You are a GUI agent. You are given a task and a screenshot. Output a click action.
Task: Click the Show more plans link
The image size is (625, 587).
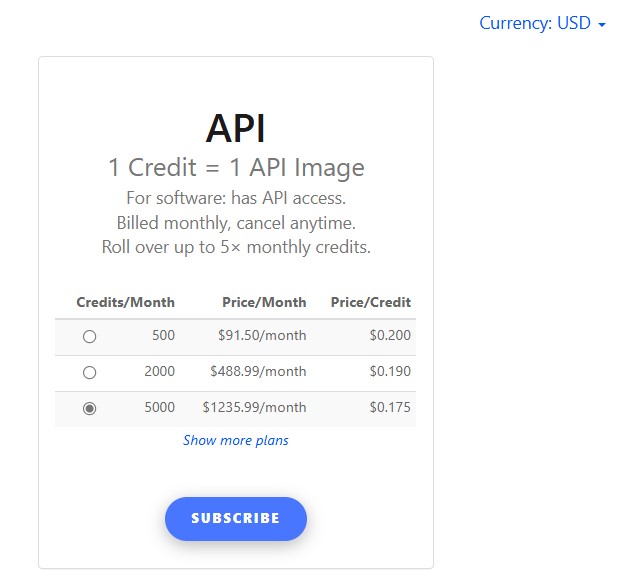[236, 440]
